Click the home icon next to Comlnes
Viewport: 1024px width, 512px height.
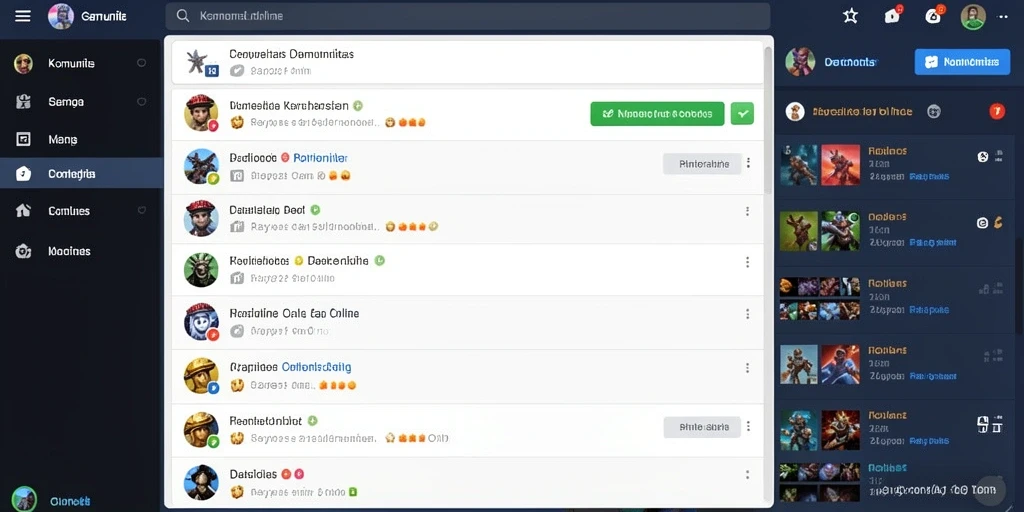point(23,210)
